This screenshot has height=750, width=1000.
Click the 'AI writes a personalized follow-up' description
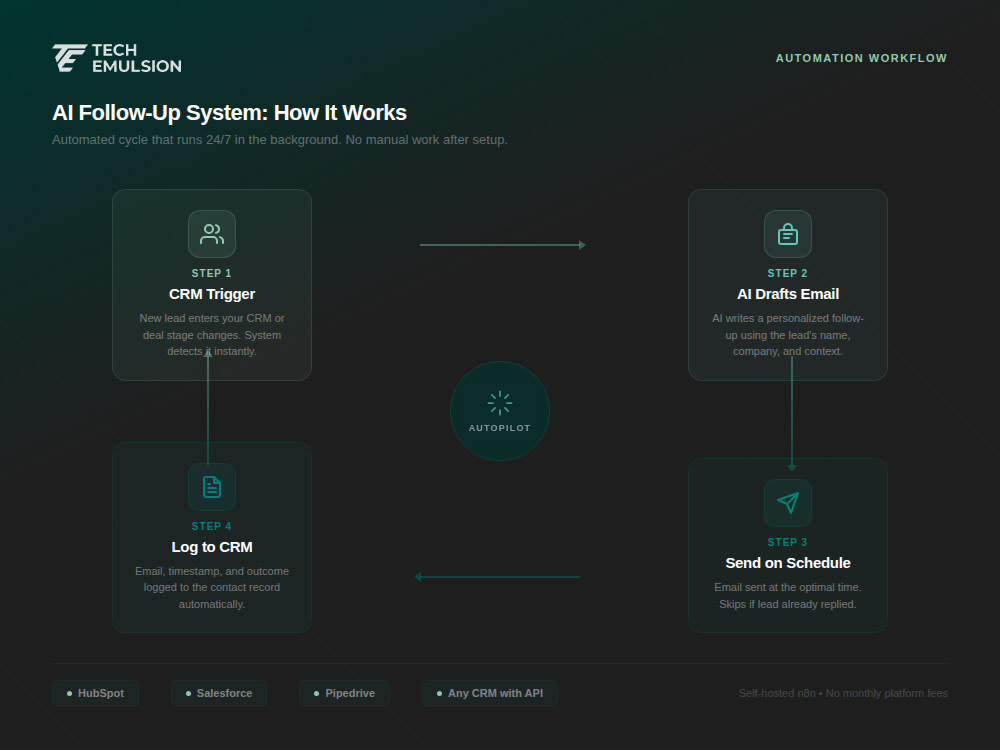point(788,335)
